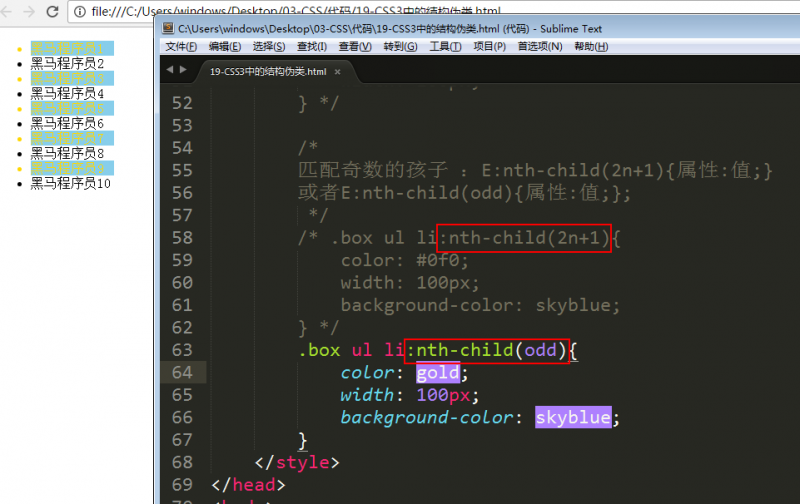The height and width of the screenshot is (504, 800).
Task: Click the browser address bar URL
Action: (x=300, y=12)
